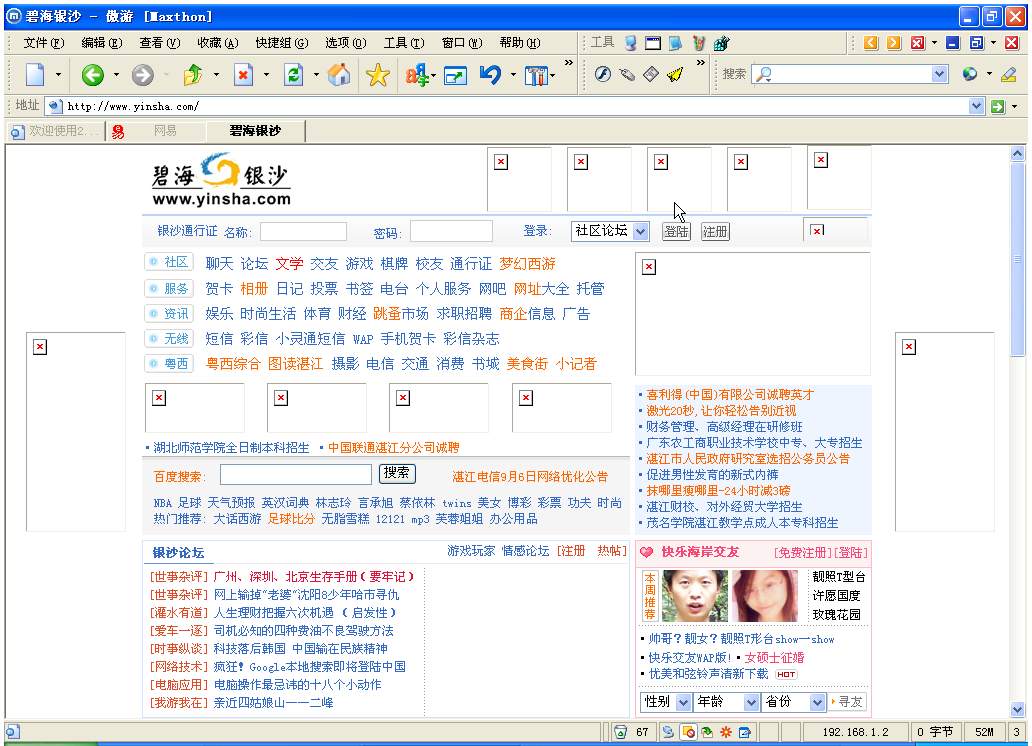Click the orange previous-tab arrow
1032x746 pixels.
point(871,43)
